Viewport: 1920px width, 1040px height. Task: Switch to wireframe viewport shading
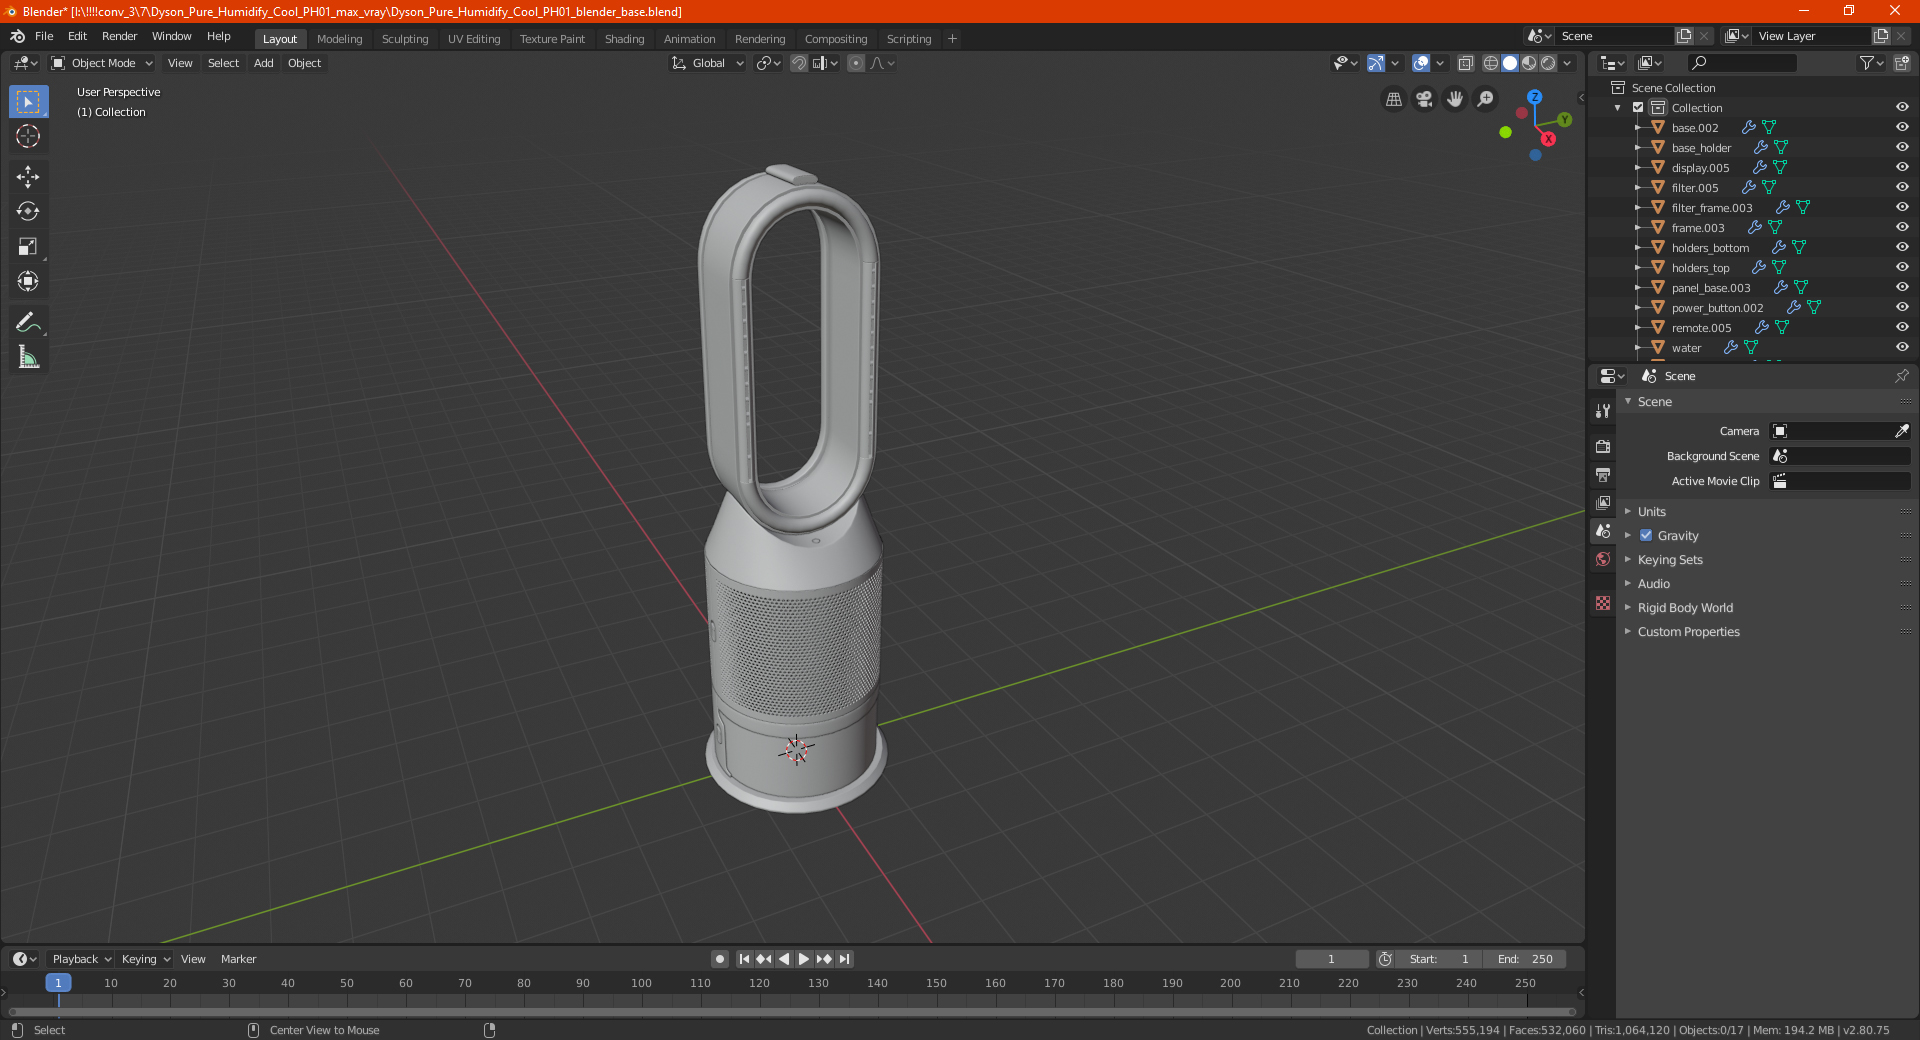[x=1491, y=63]
